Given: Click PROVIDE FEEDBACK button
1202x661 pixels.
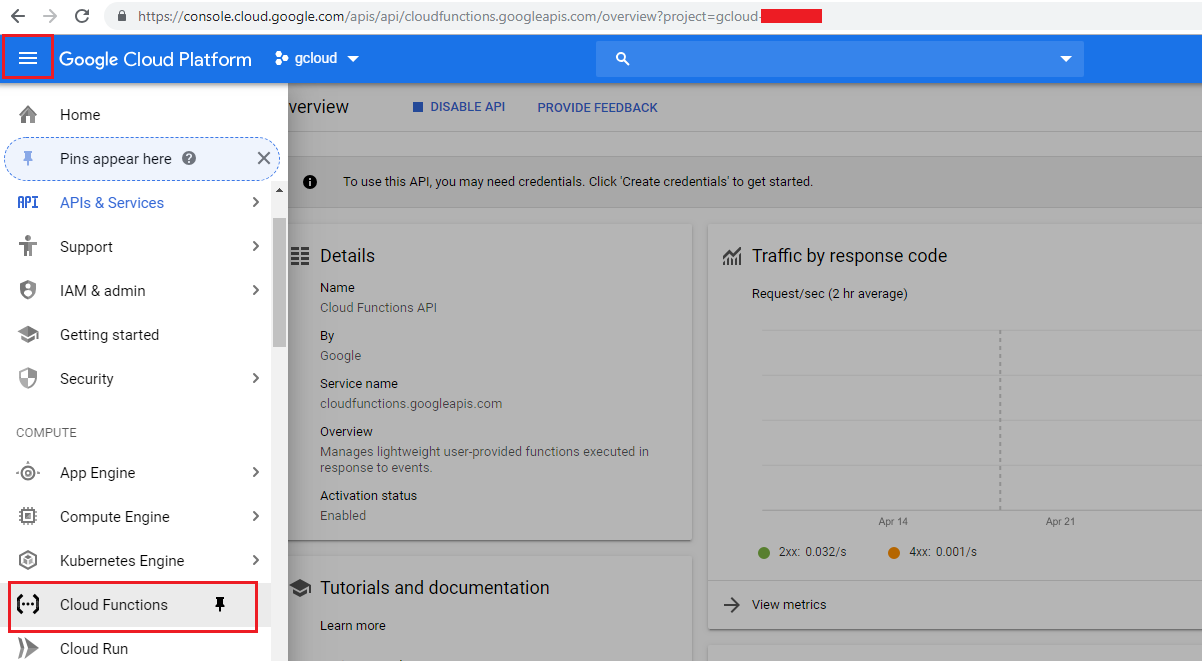Looking at the screenshot, I should 597,107.
